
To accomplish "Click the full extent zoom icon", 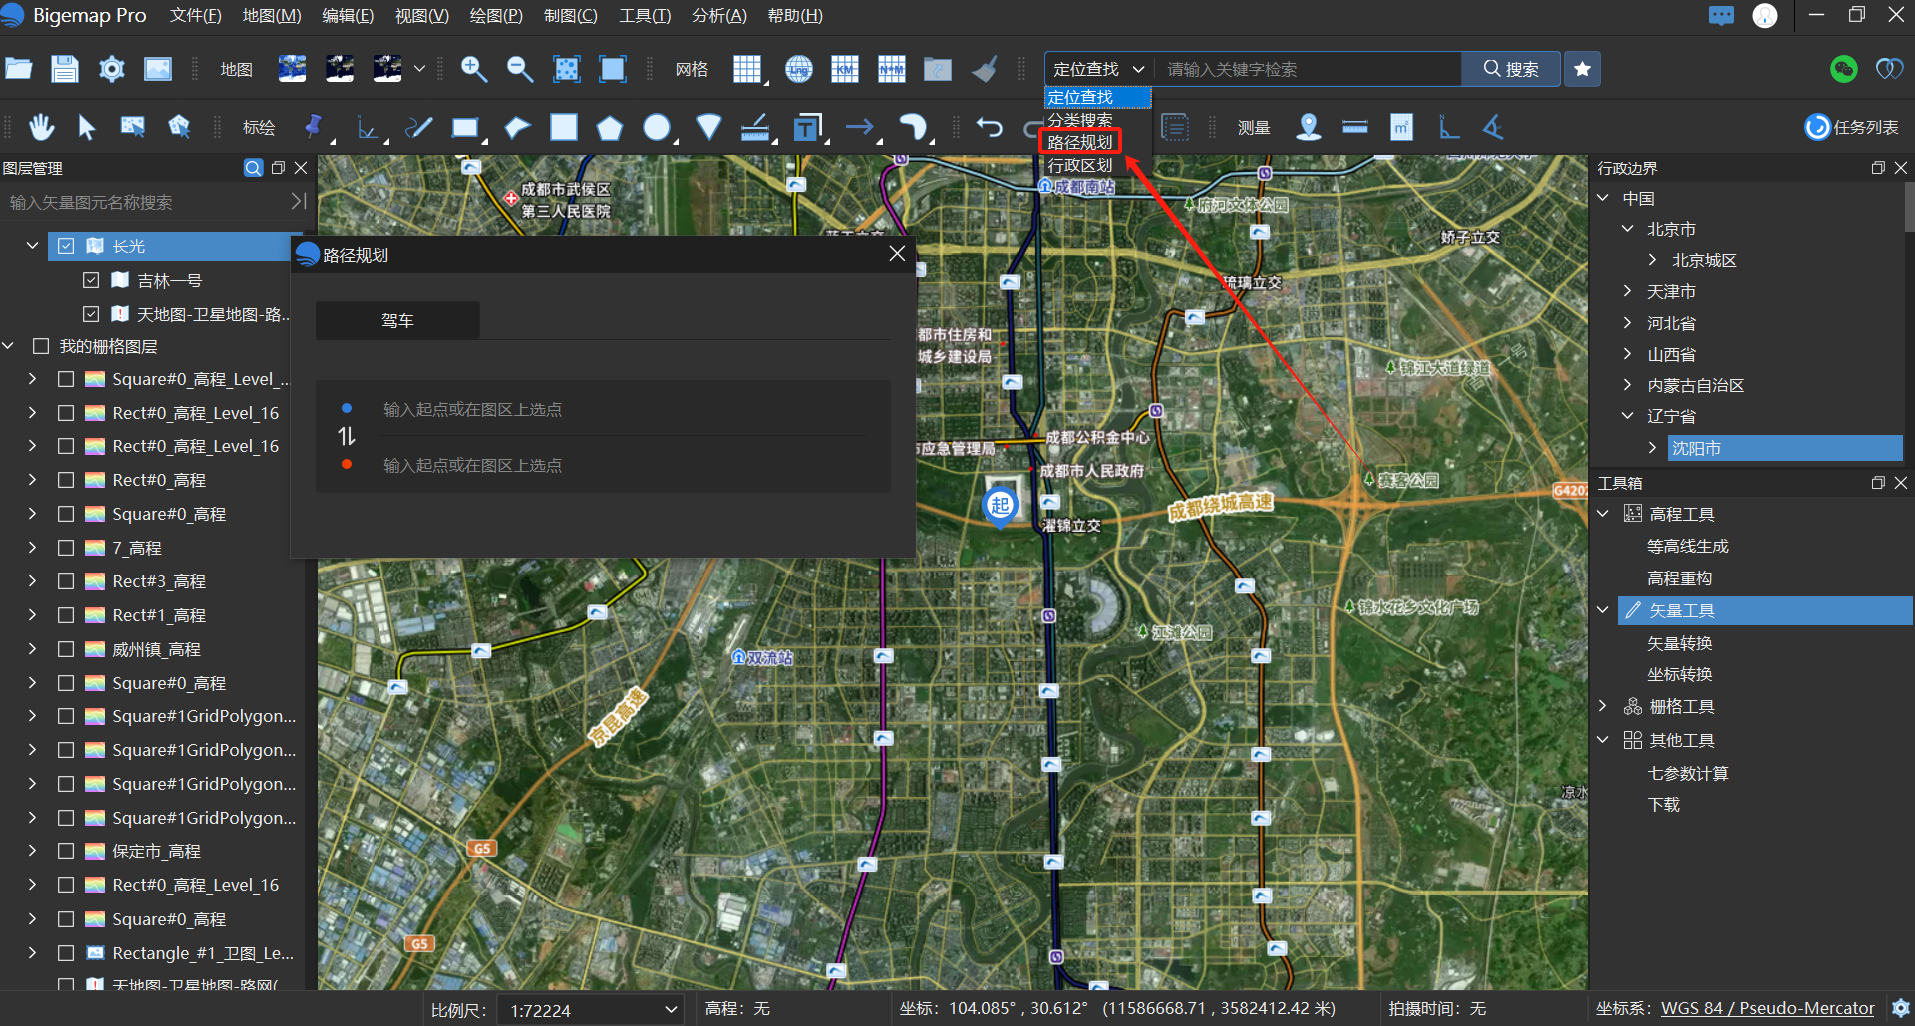I will tap(567, 69).
